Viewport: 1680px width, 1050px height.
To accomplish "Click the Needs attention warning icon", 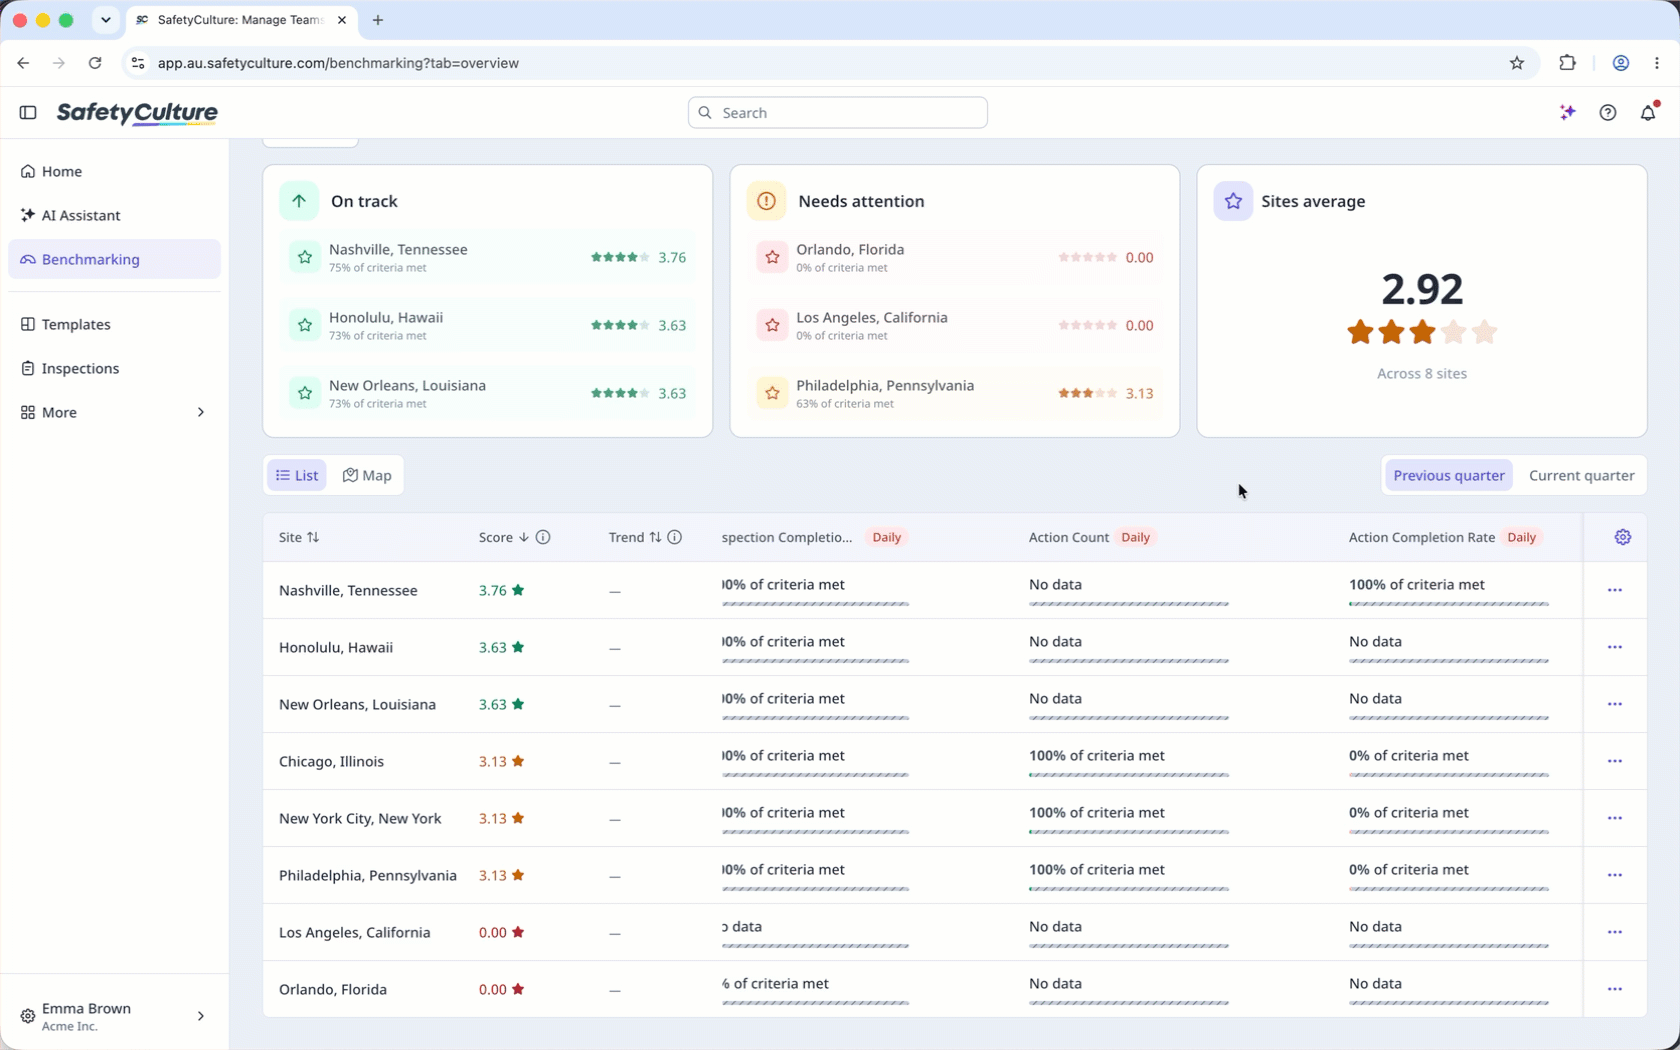I will 766,201.
